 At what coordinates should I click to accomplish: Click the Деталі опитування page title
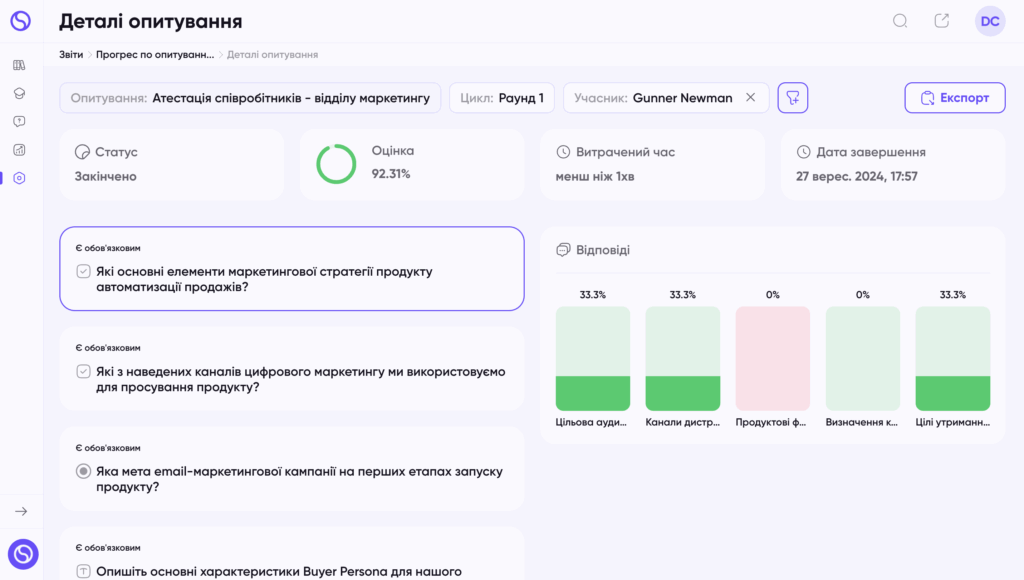tap(151, 22)
